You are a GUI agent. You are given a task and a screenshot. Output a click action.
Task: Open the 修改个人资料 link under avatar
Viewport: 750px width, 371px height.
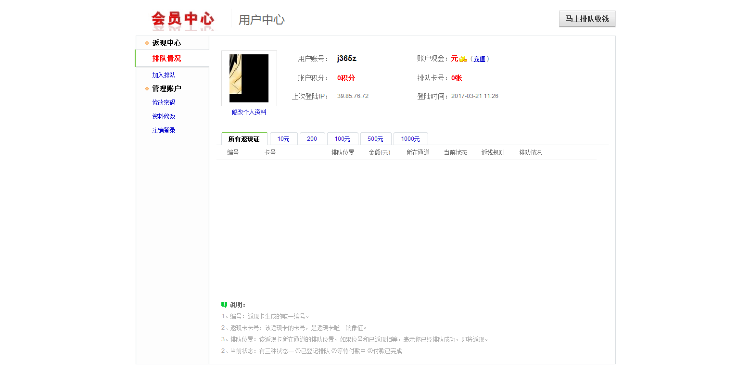click(x=249, y=112)
